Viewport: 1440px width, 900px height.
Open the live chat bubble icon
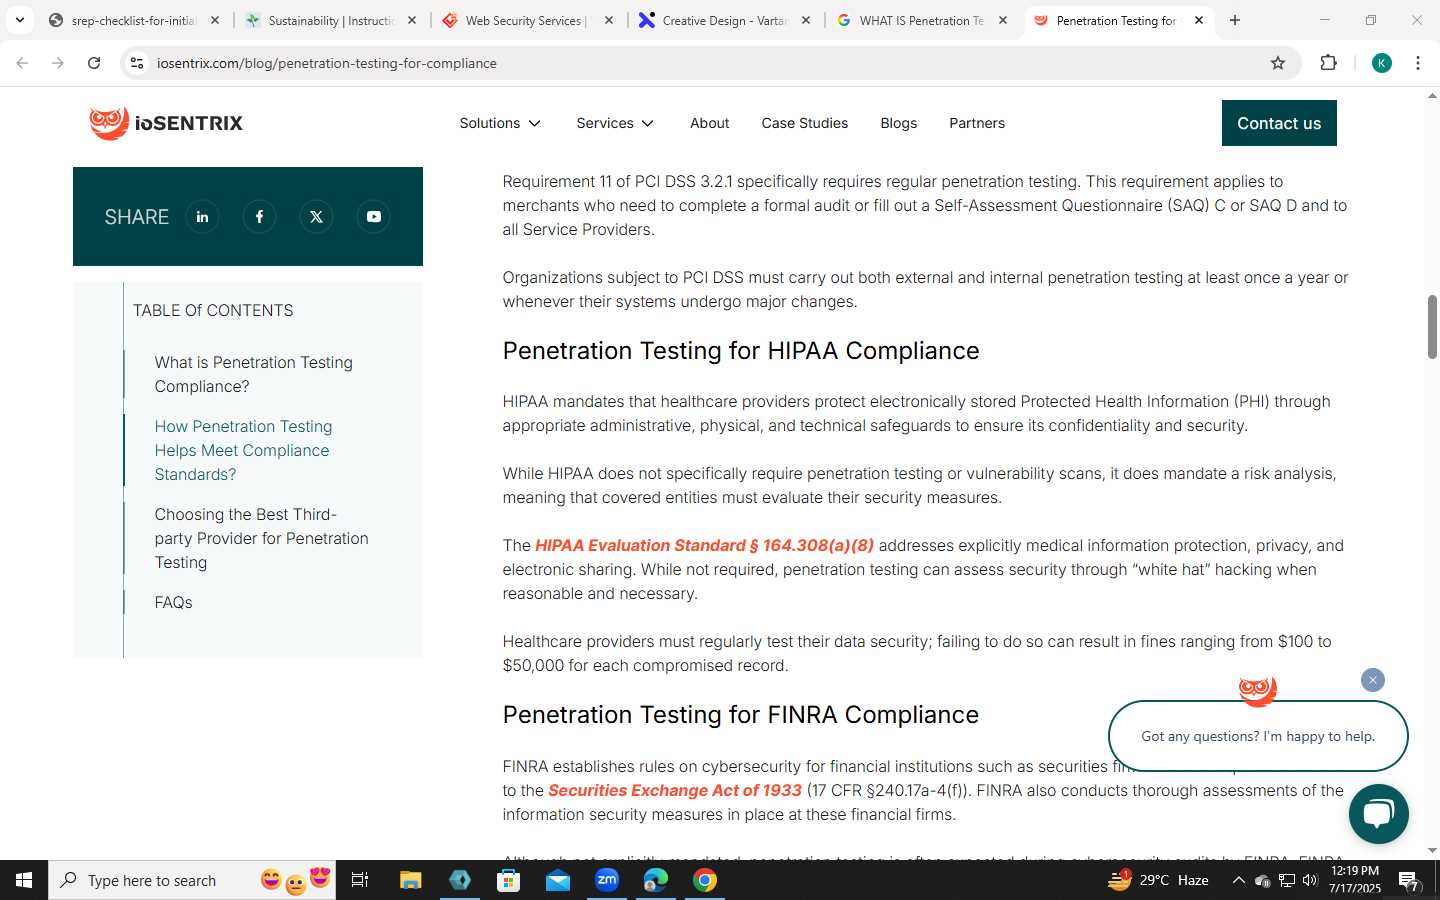1378,814
